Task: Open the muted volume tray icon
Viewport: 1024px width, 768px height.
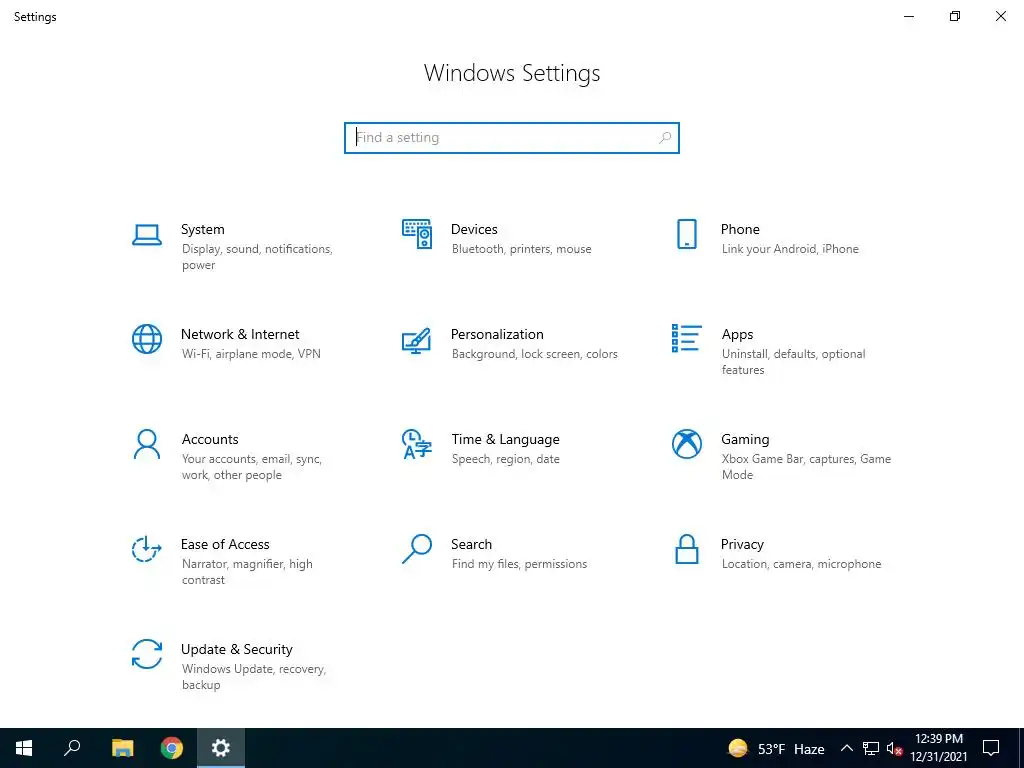Action: pyautogui.click(x=894, y=748)
